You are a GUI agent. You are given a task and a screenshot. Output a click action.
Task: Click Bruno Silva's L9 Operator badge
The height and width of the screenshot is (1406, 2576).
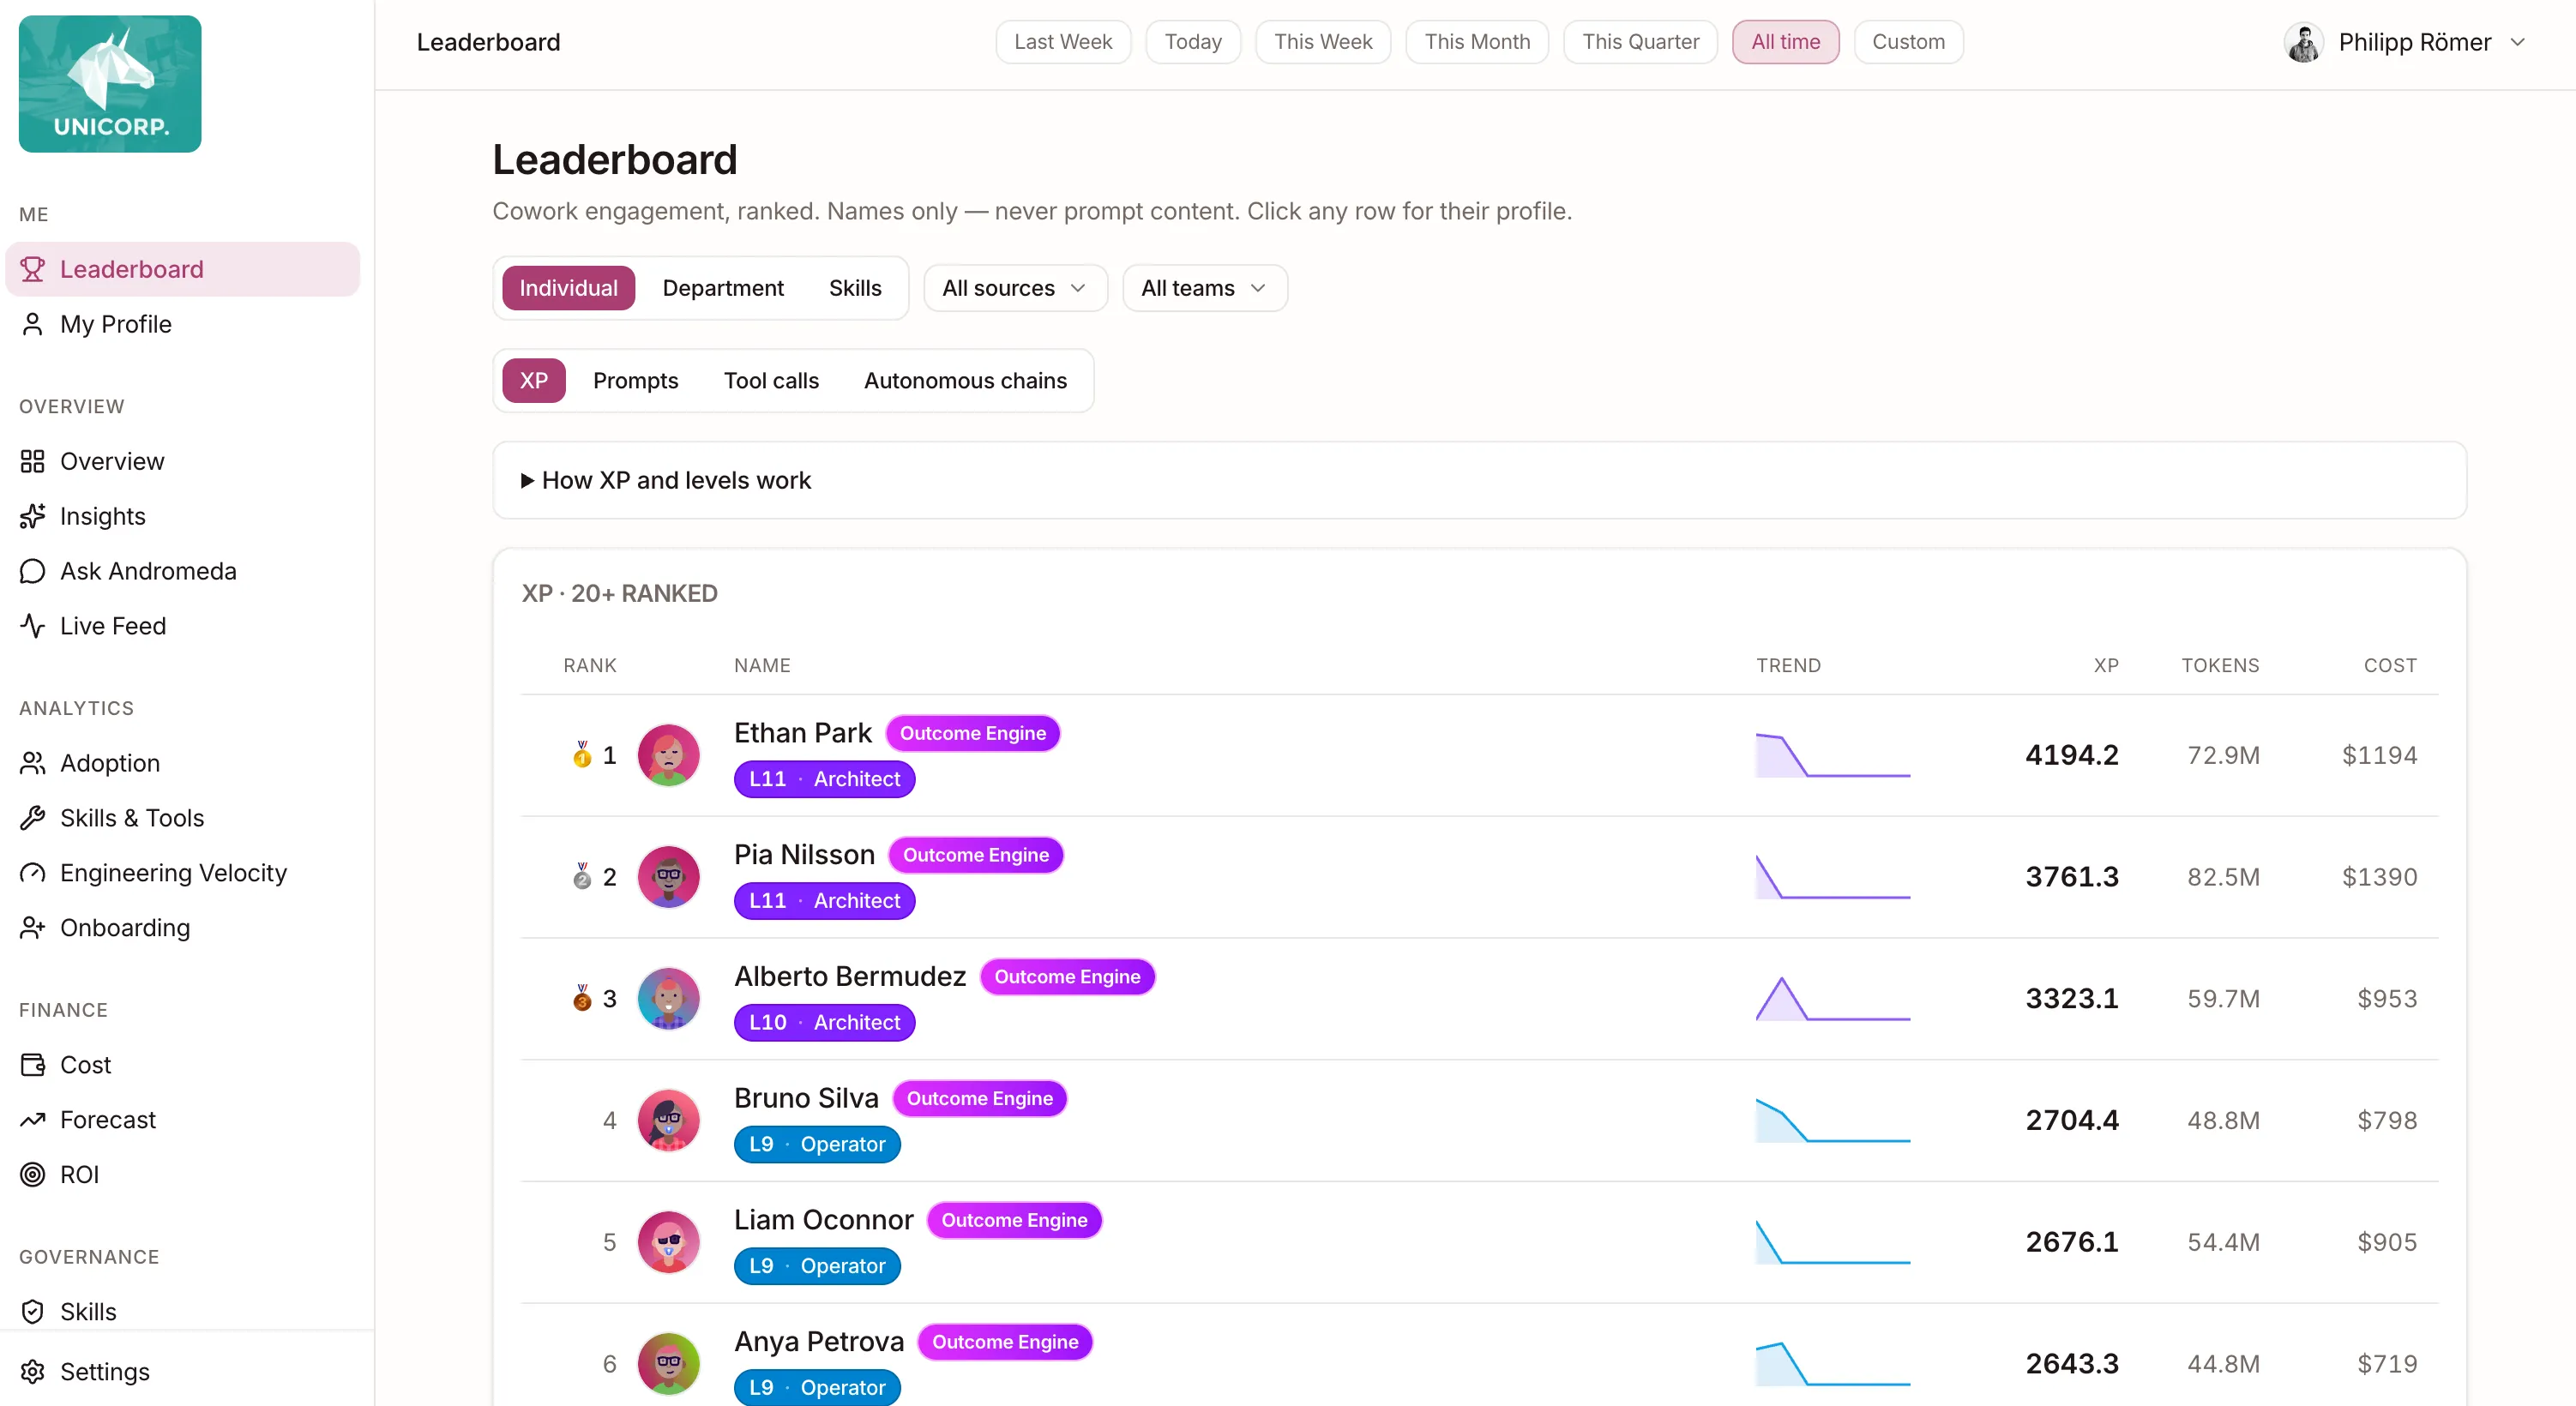pos(817,1144)
